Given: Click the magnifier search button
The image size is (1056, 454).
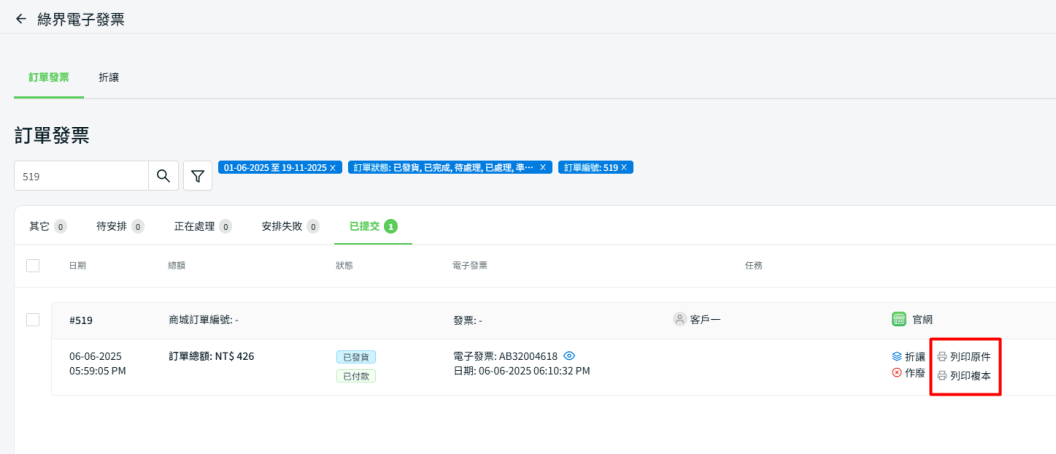Looking at the screenshot, I should point(163,176).
